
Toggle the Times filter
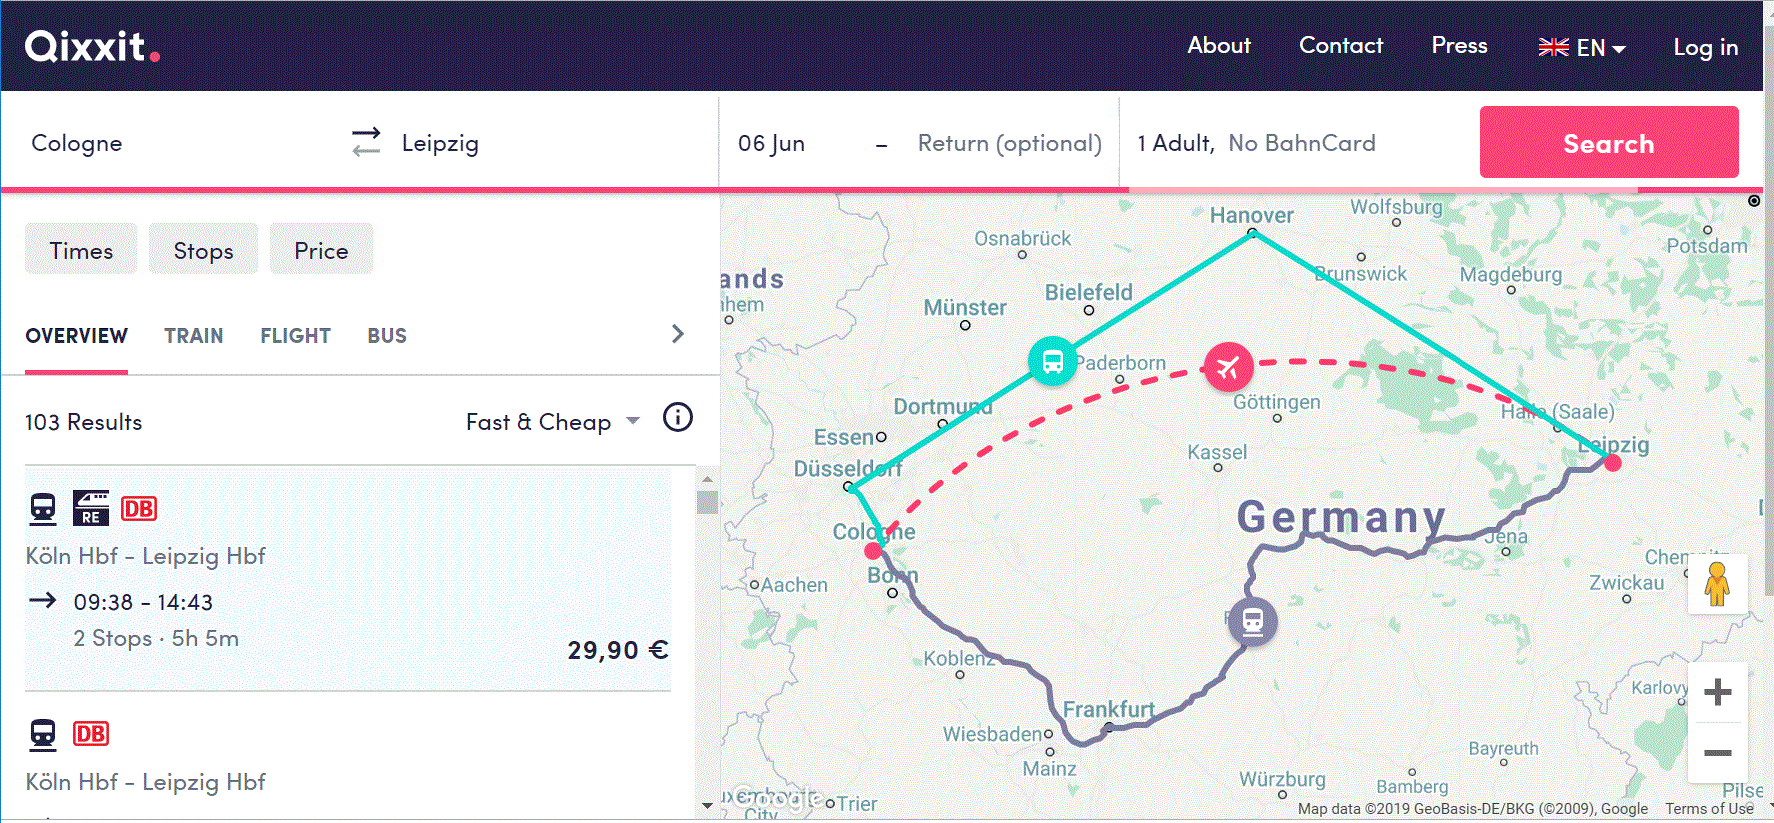point(81,250)
